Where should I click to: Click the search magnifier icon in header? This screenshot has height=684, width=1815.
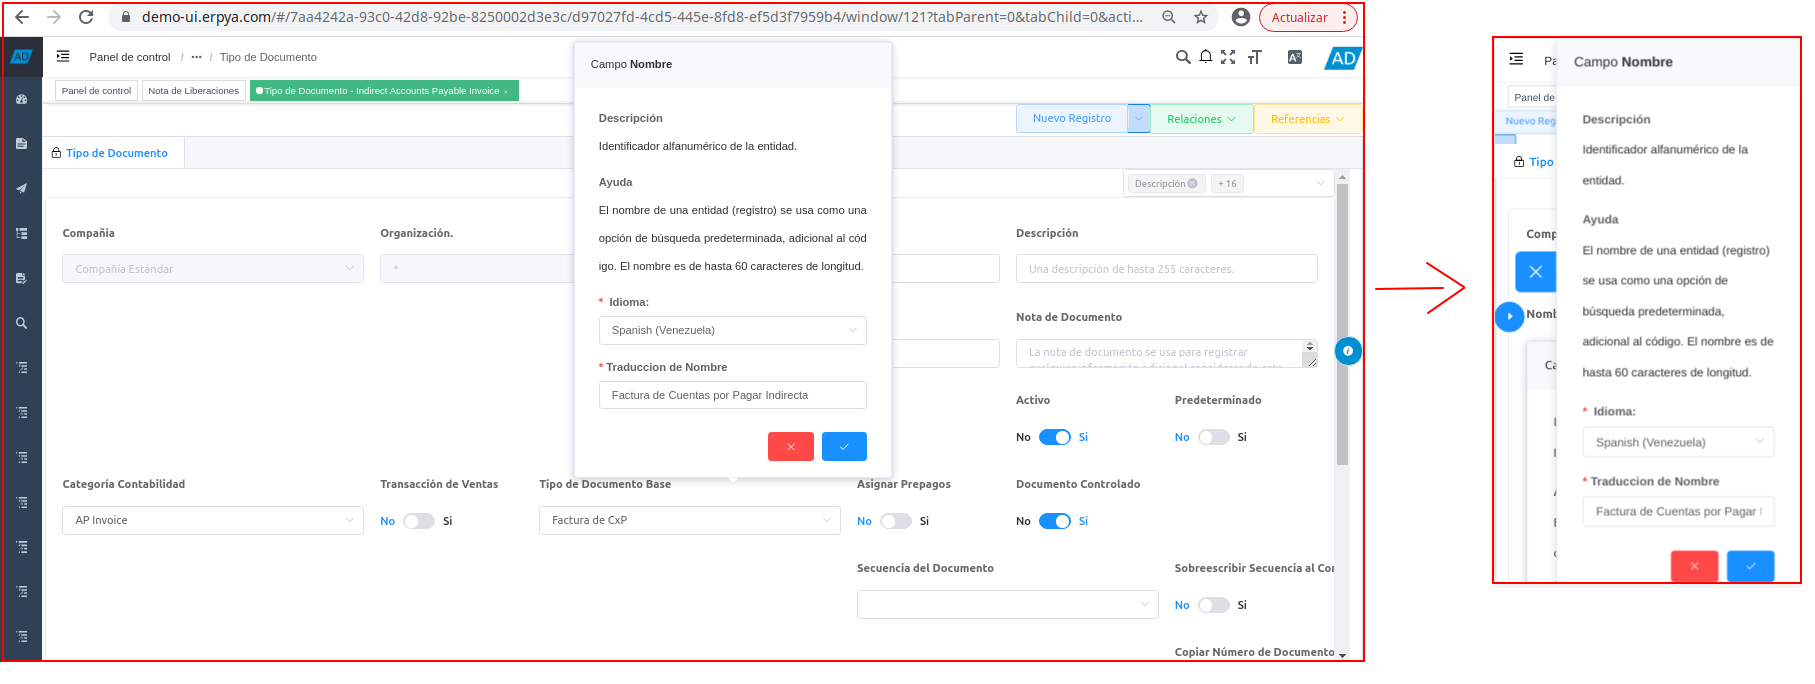(1182, 57)
